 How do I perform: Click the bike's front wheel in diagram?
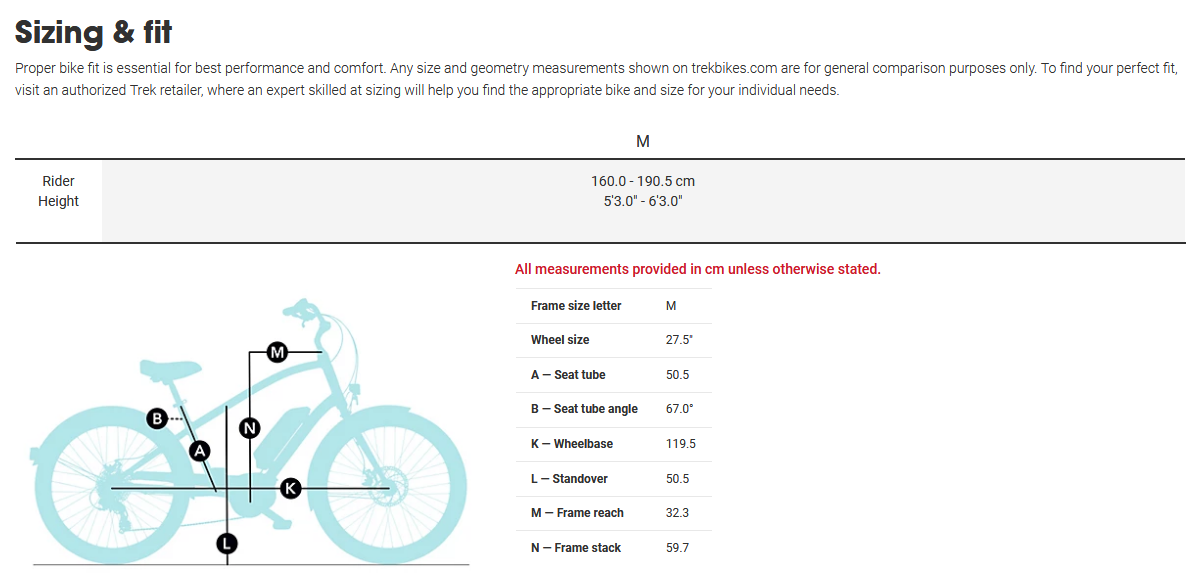pos(388,489)
